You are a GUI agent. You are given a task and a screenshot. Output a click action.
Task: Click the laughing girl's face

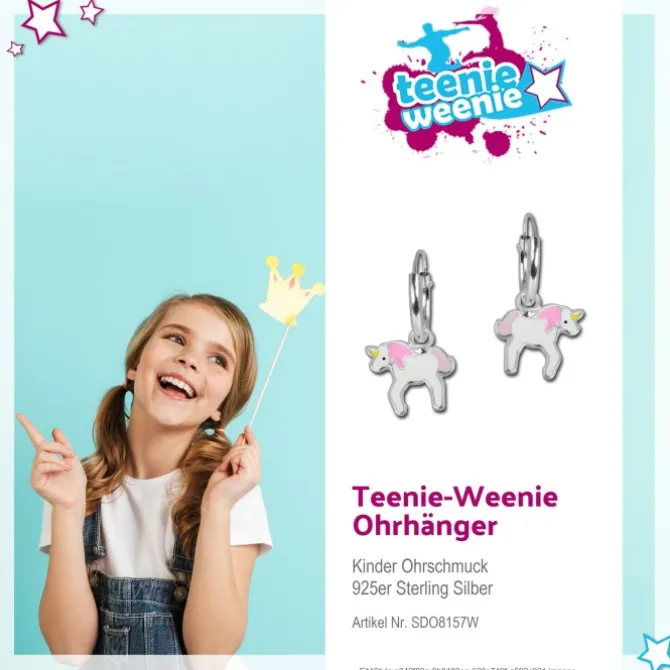coord(186,367)
